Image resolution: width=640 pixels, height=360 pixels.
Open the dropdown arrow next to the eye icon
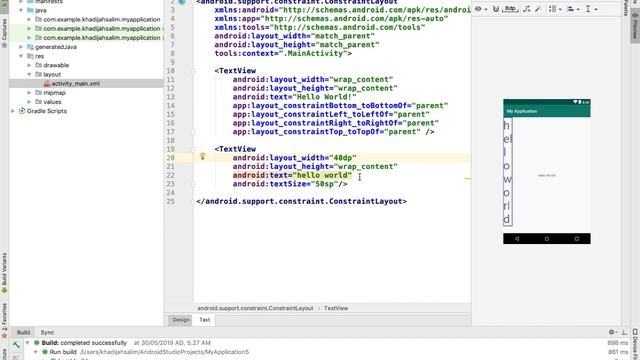[486, 9]
